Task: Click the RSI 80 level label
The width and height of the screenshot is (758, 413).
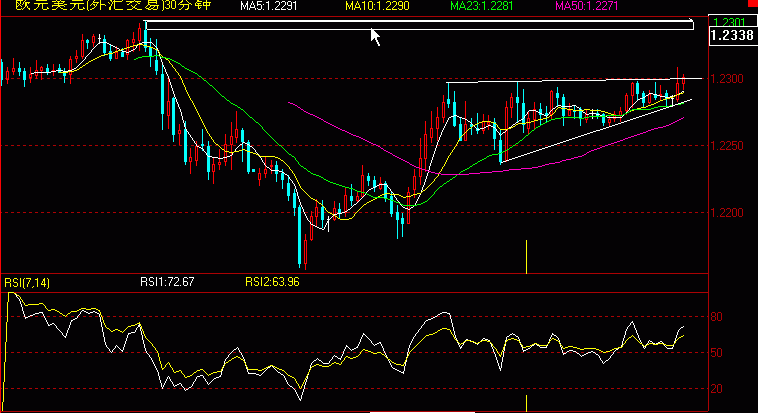Action: click(x=716, y=317)
